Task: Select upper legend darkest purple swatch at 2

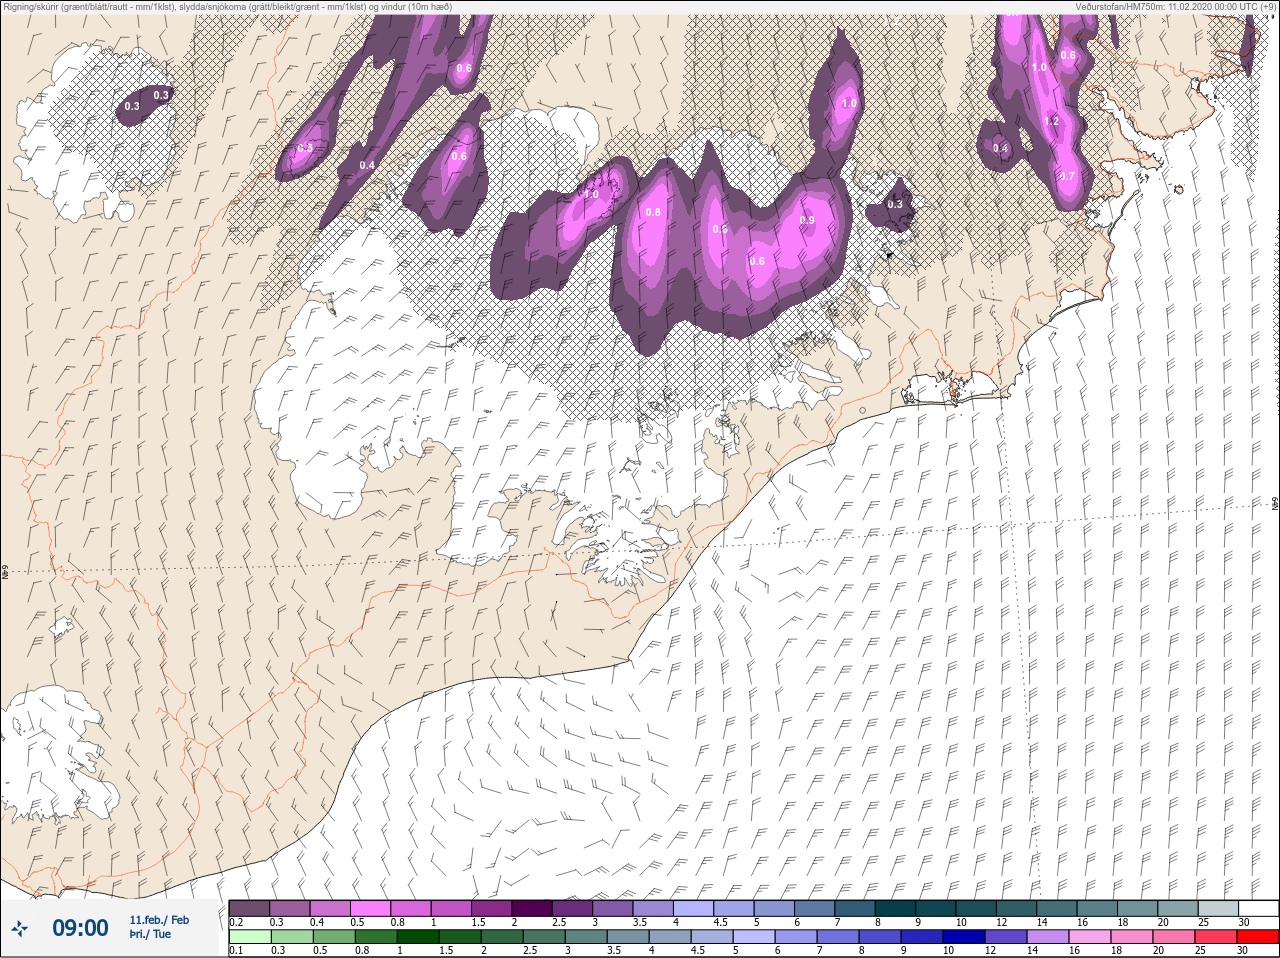Action: click(532, 908)
